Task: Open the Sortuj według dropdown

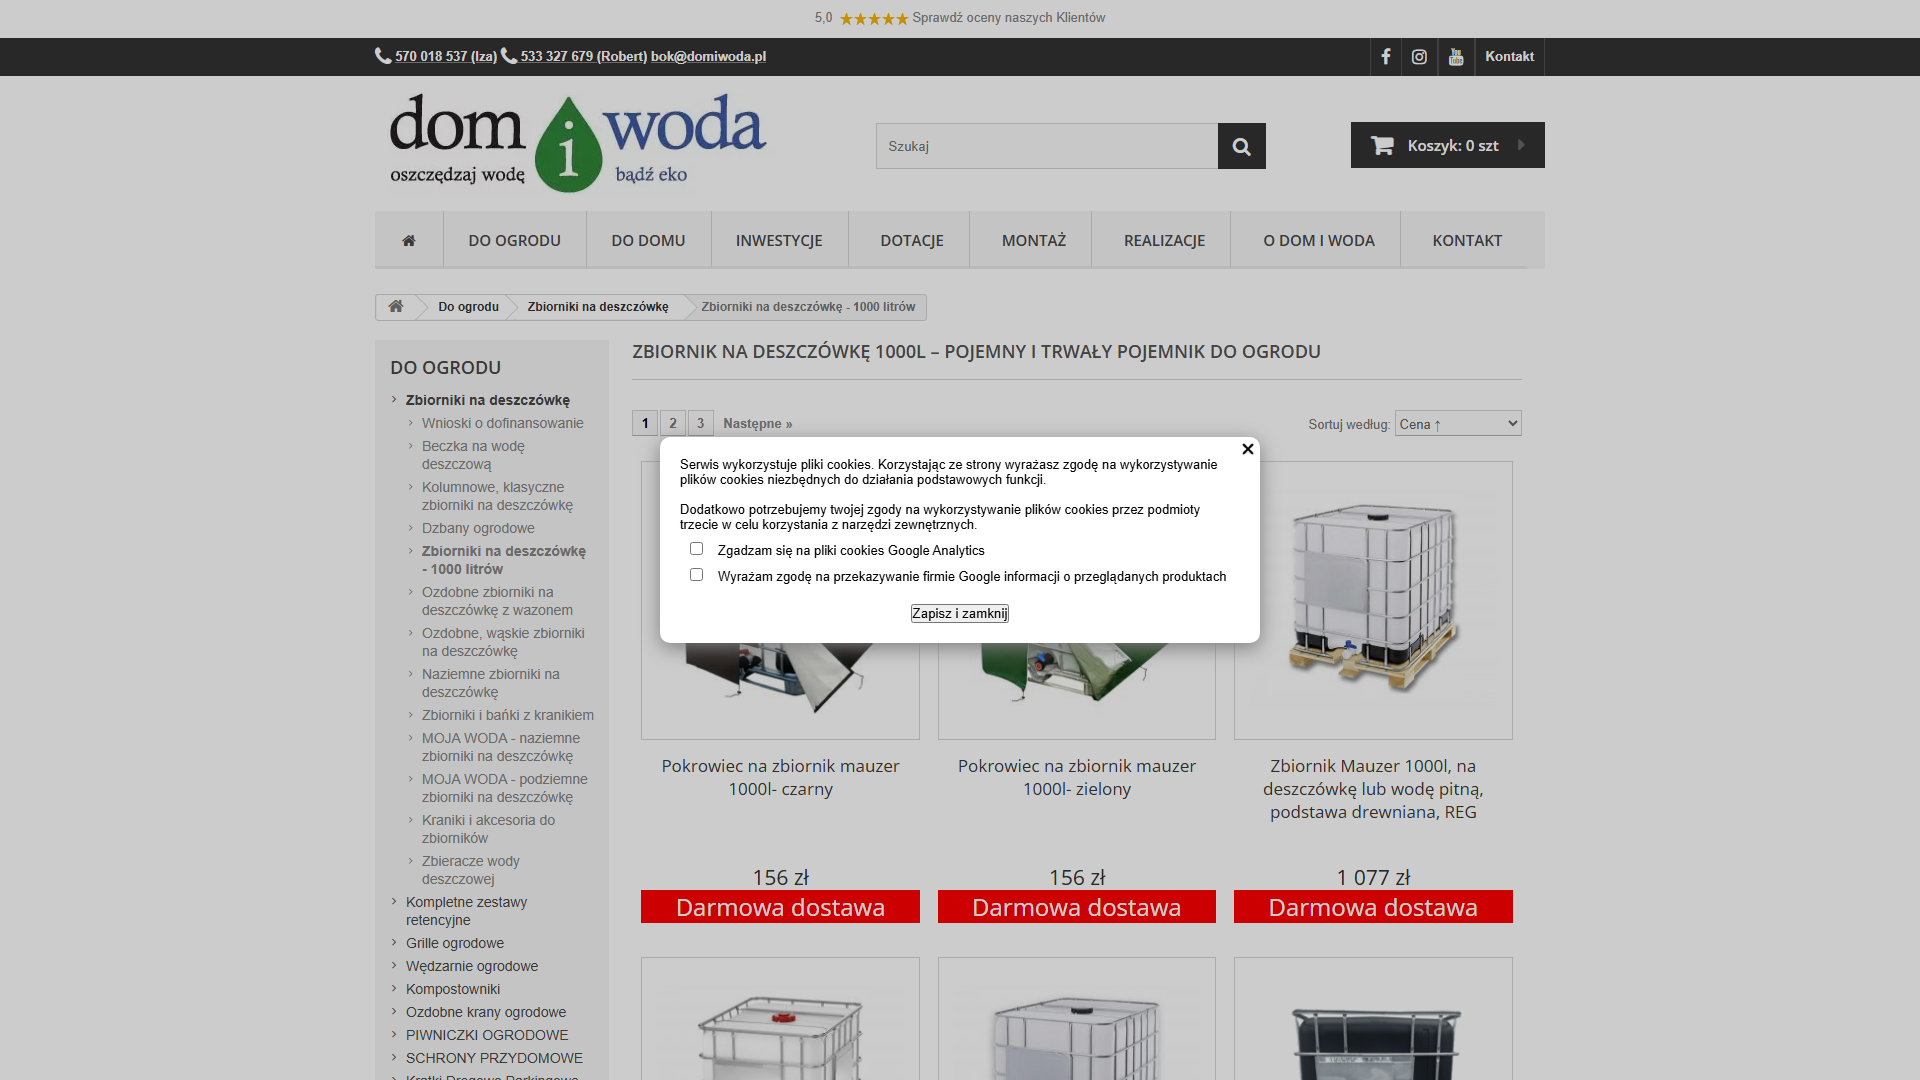Action: click(1457, 424)
